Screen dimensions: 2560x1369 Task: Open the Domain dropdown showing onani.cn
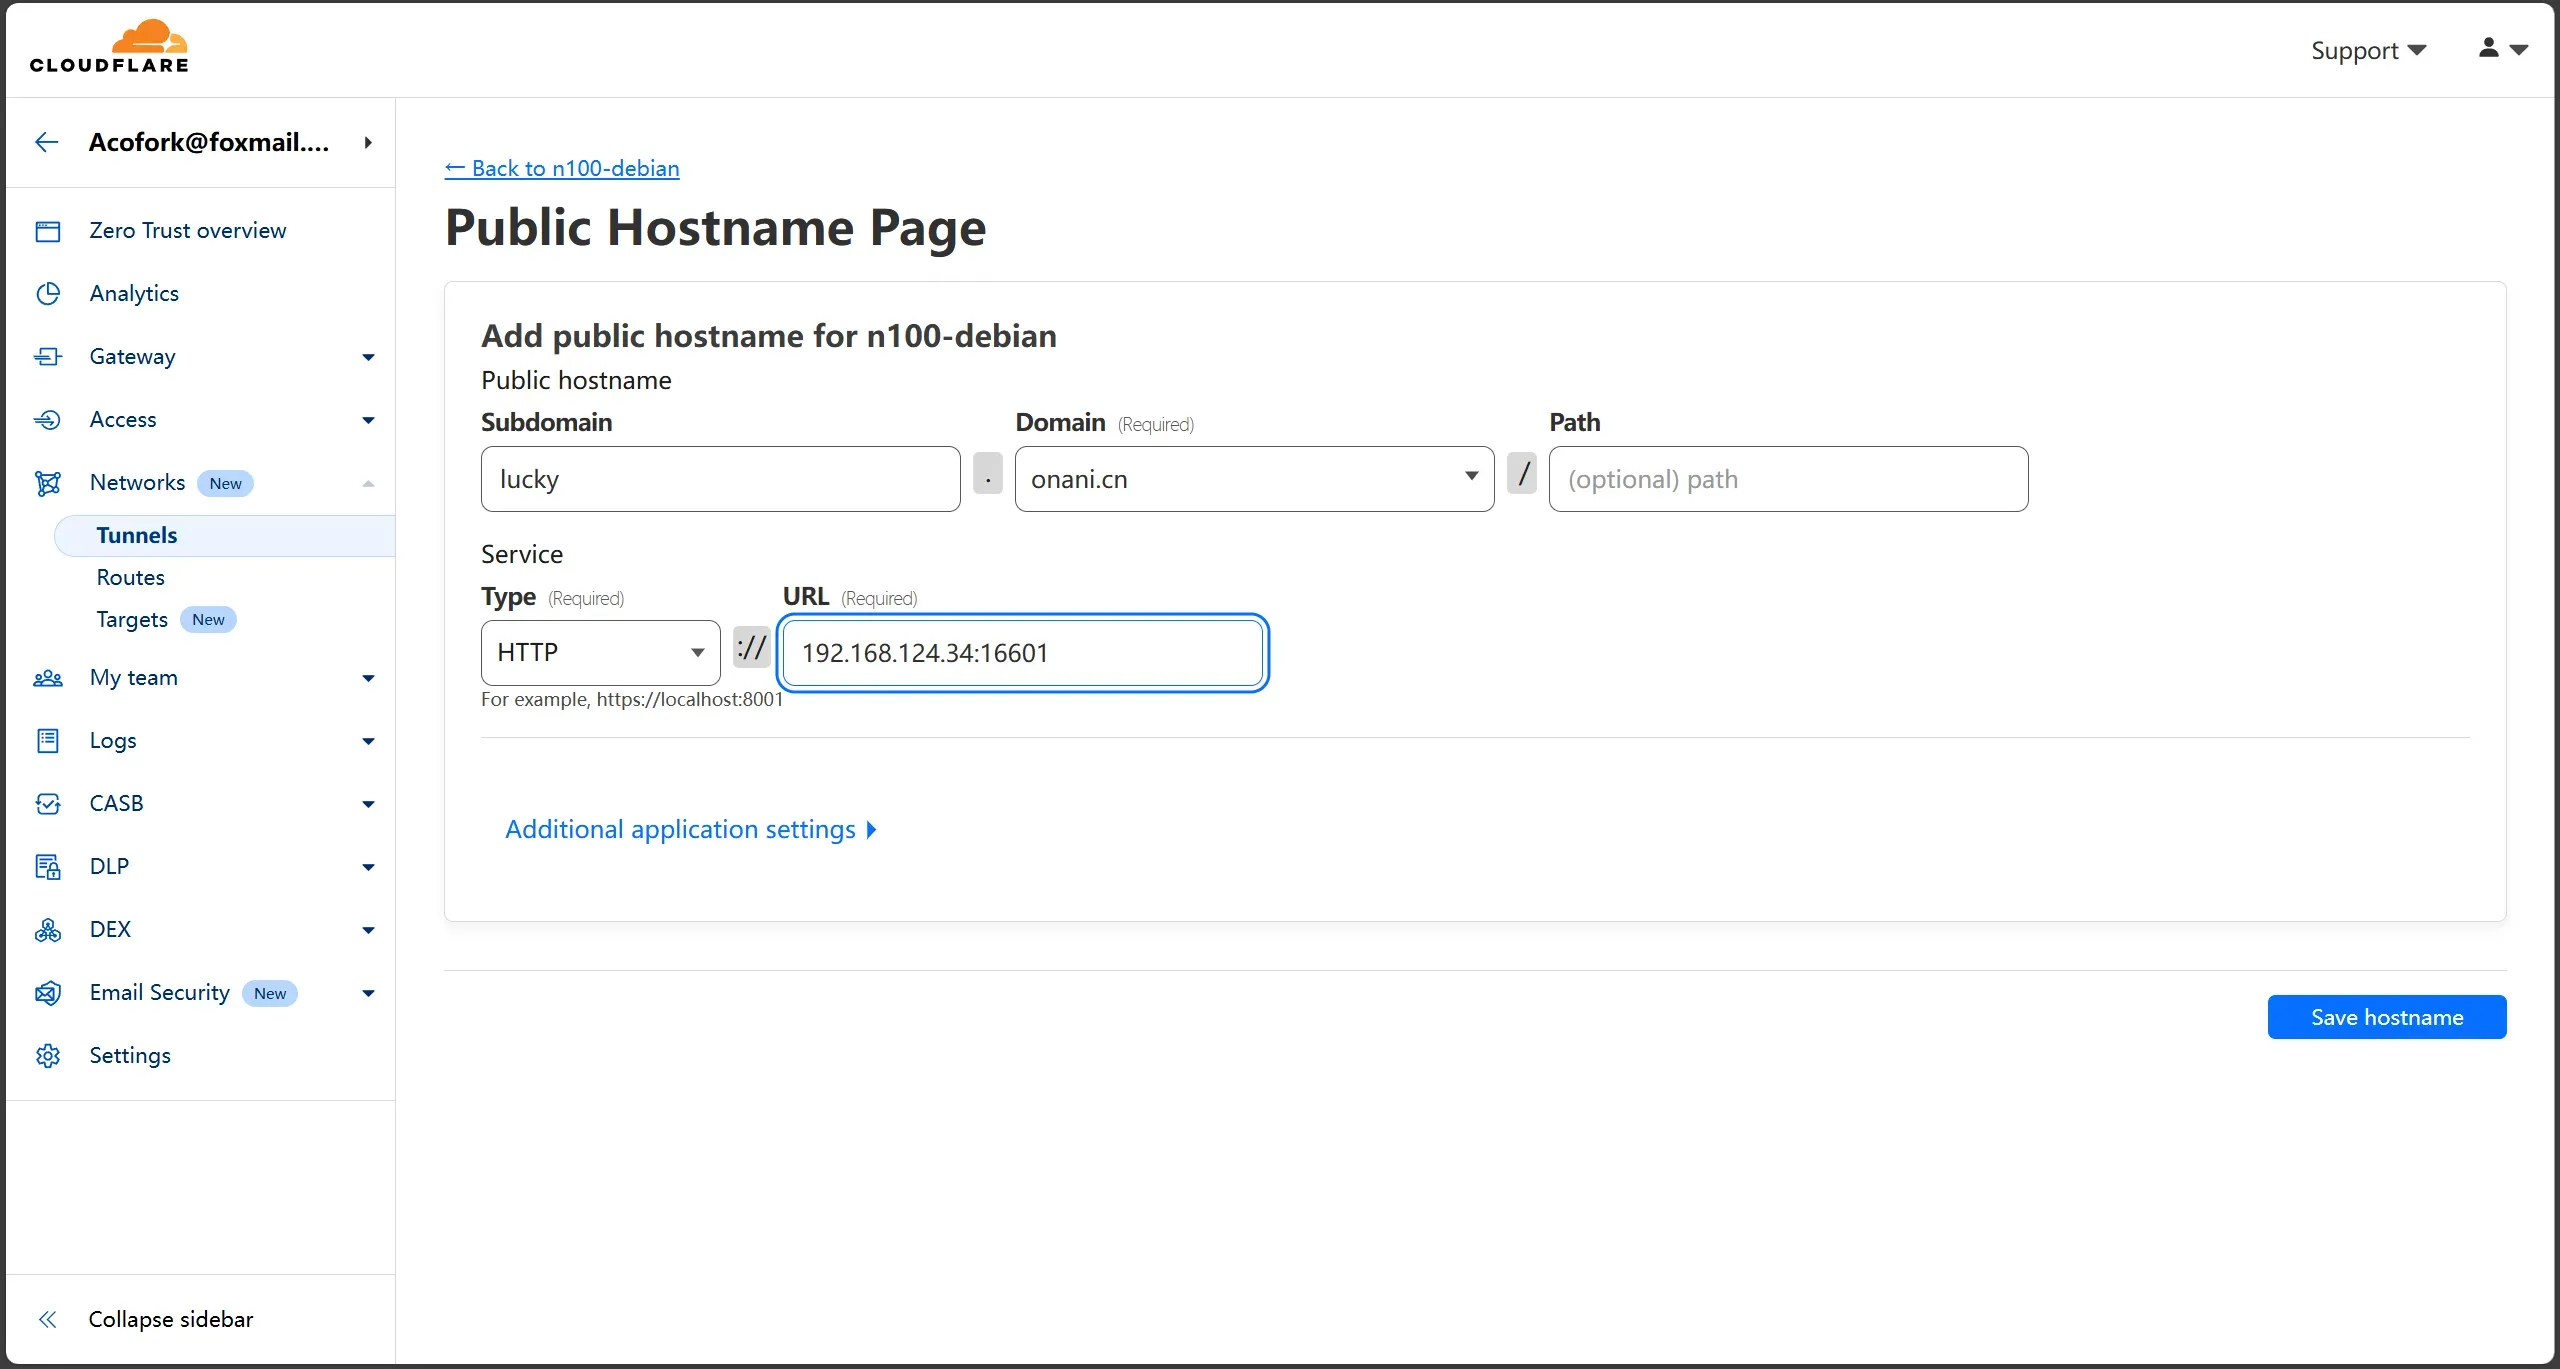pos(1254,479)
